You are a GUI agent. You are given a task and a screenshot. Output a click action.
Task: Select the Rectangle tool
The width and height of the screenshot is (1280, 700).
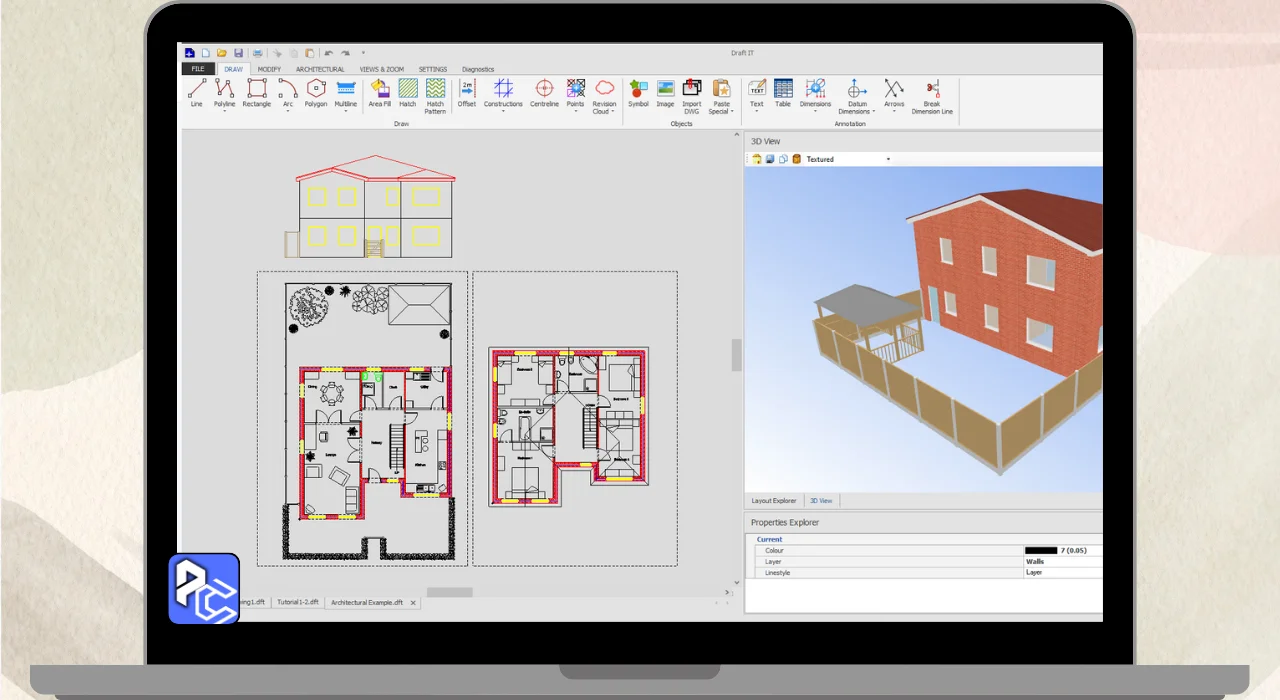(x=256, y=92)
